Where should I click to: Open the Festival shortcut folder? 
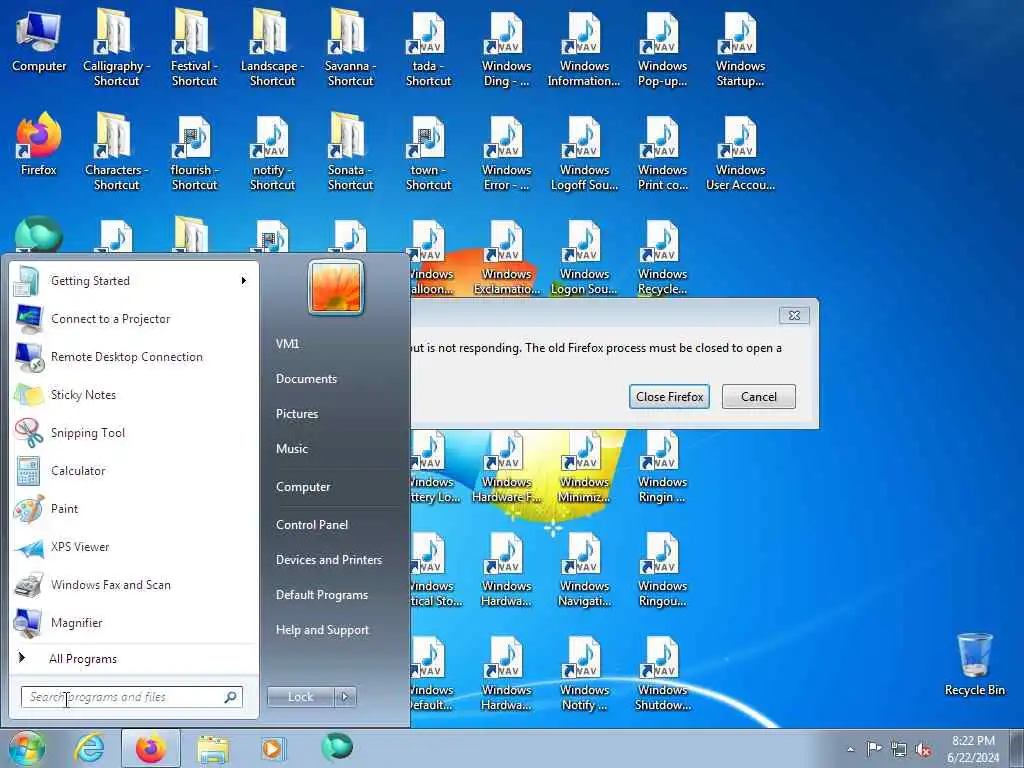[194, 47]
